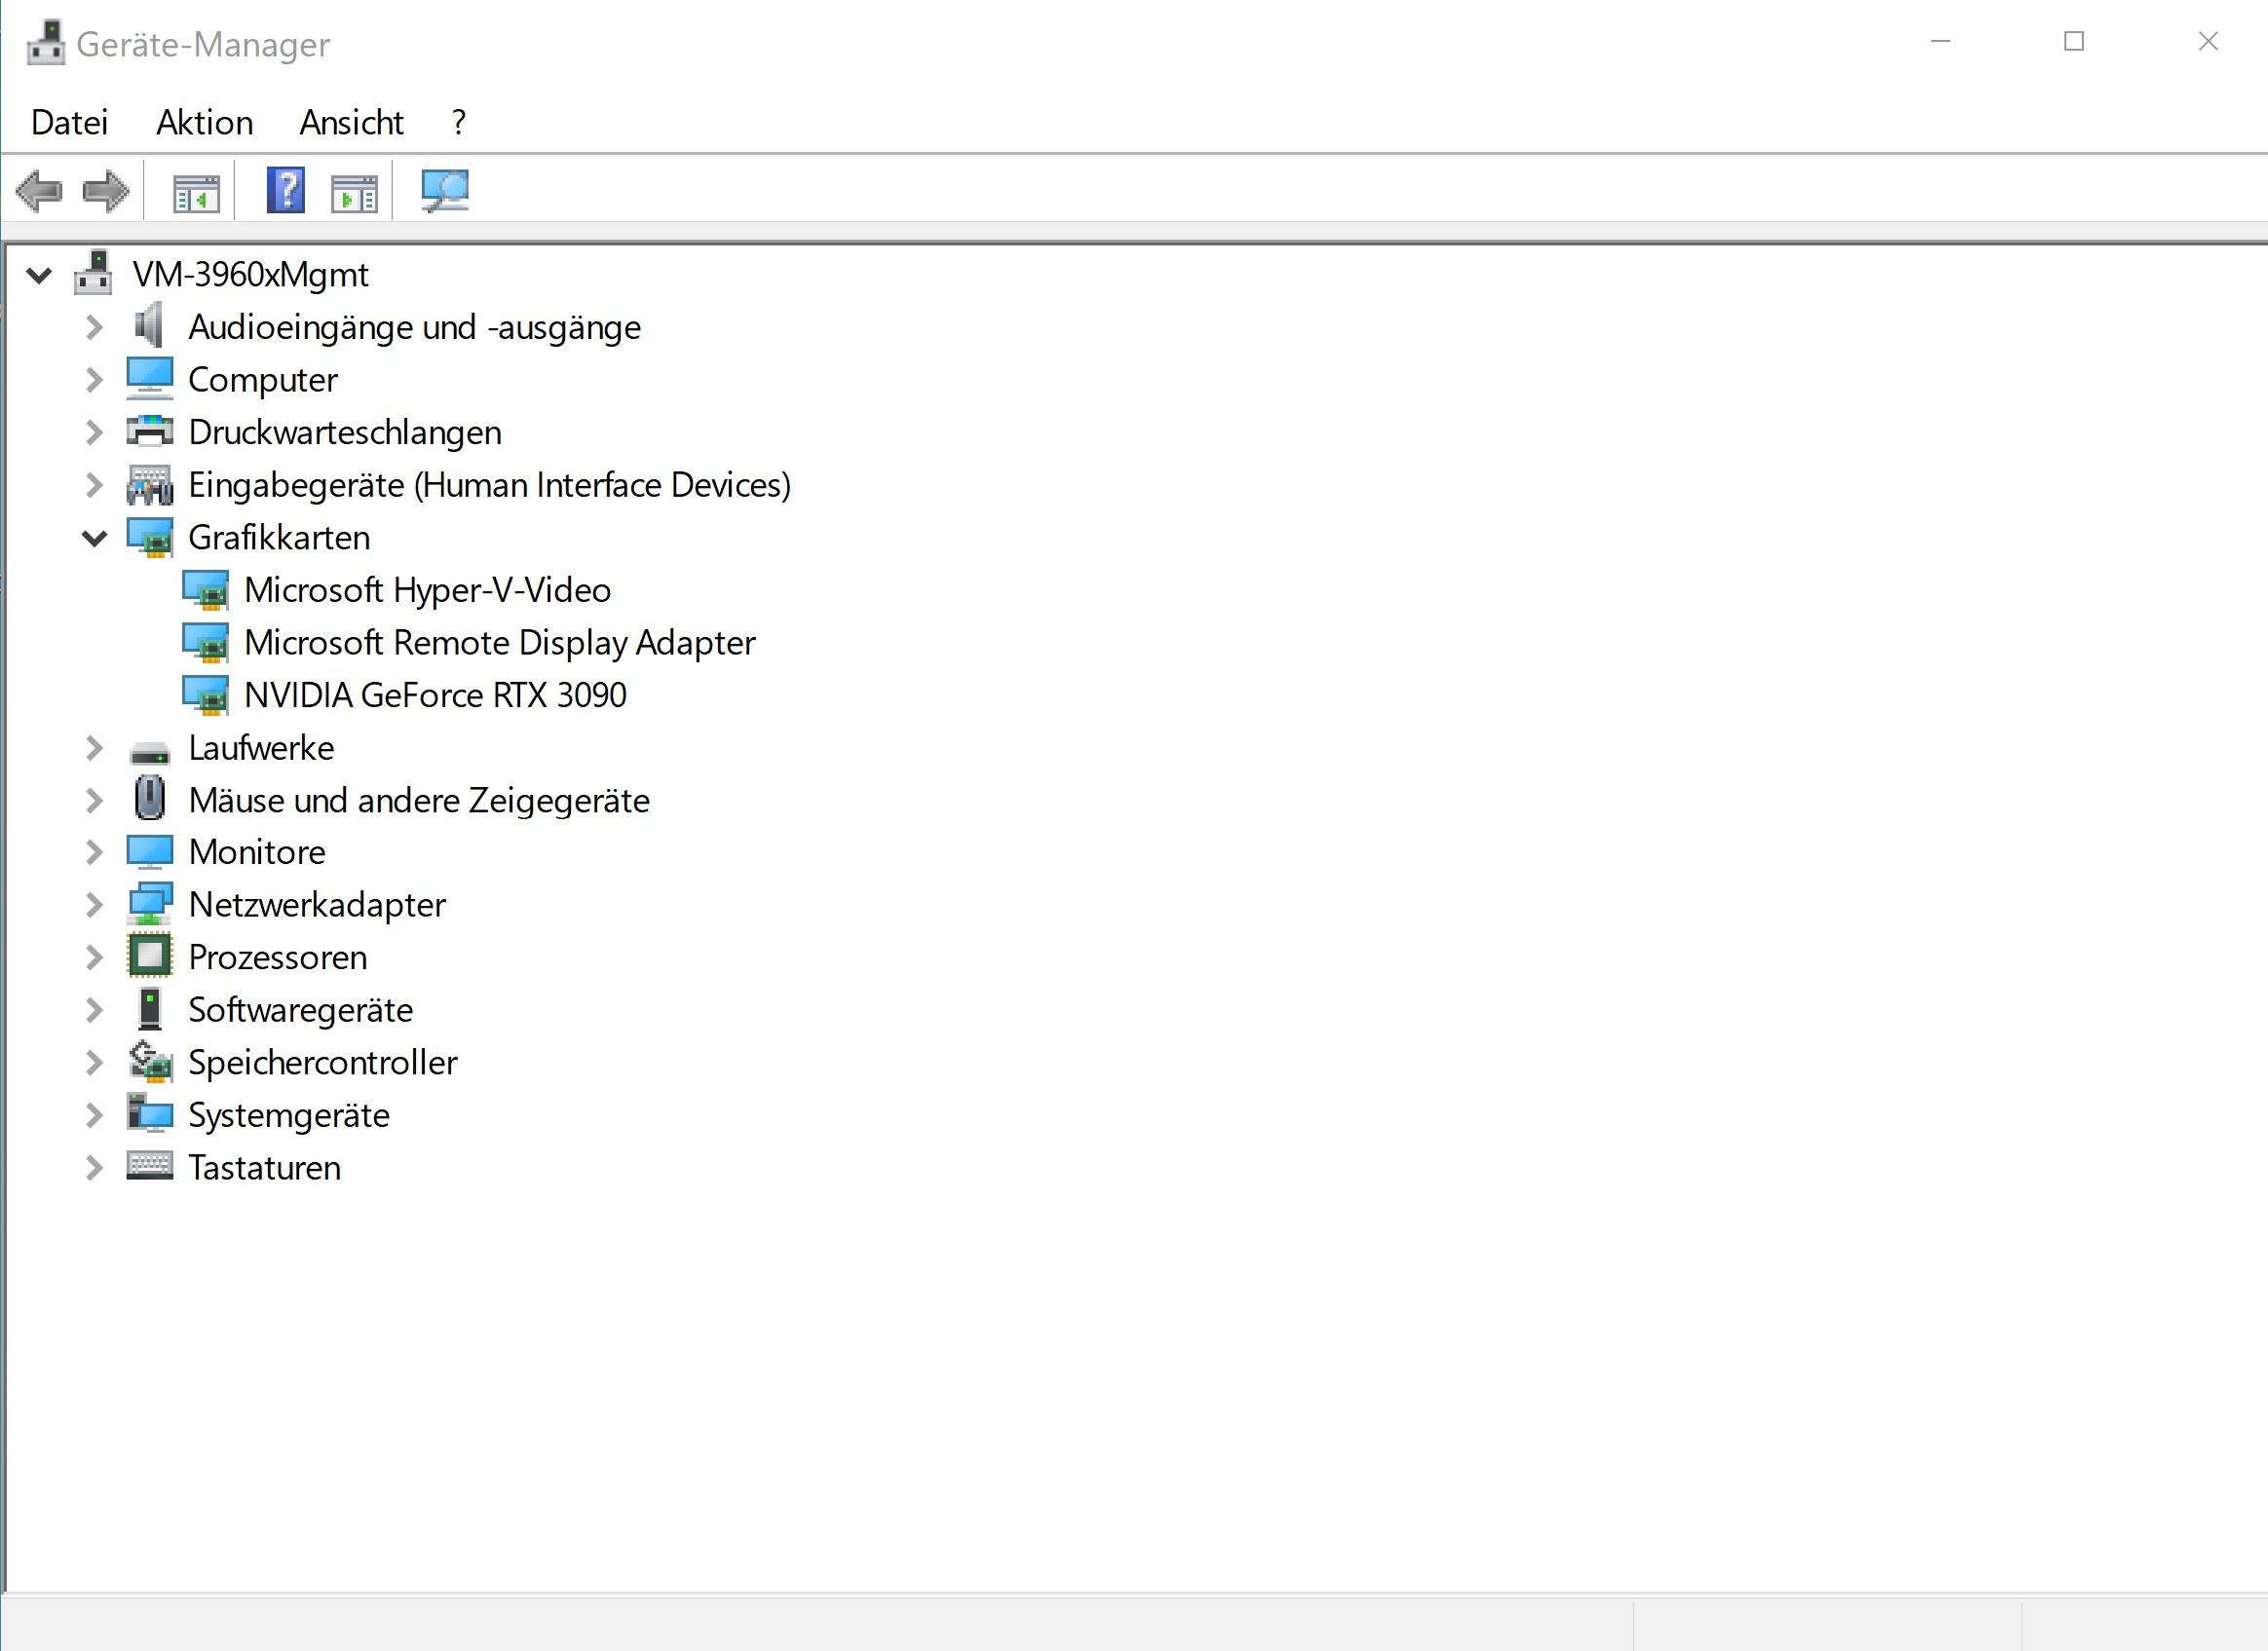This screenshot has width=2268, height=1651.
Task: Click the Grafikkarten display adapter icon
Action: 150,537
